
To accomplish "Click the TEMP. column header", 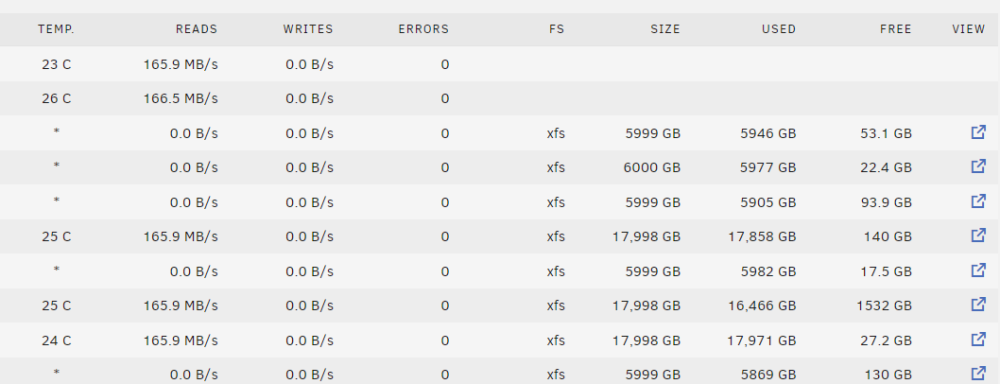I will point(56,29).
